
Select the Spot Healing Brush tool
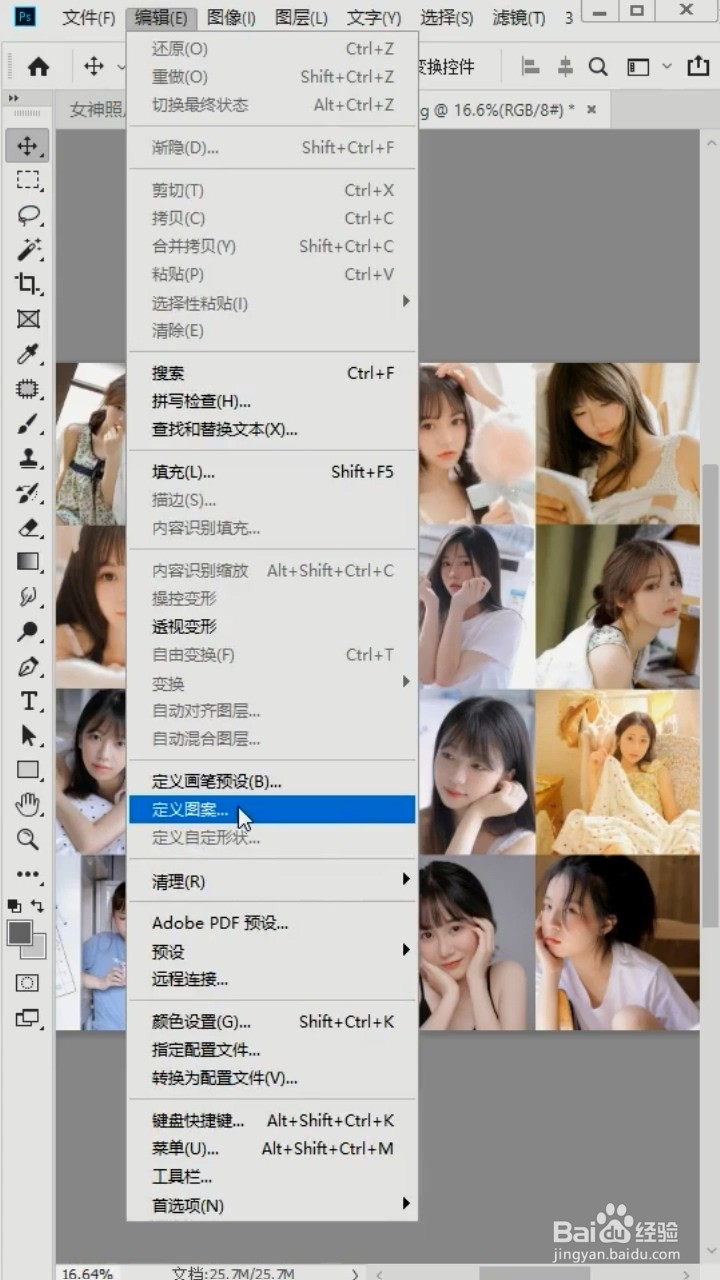pyautogui.click(x=27, y=389)
